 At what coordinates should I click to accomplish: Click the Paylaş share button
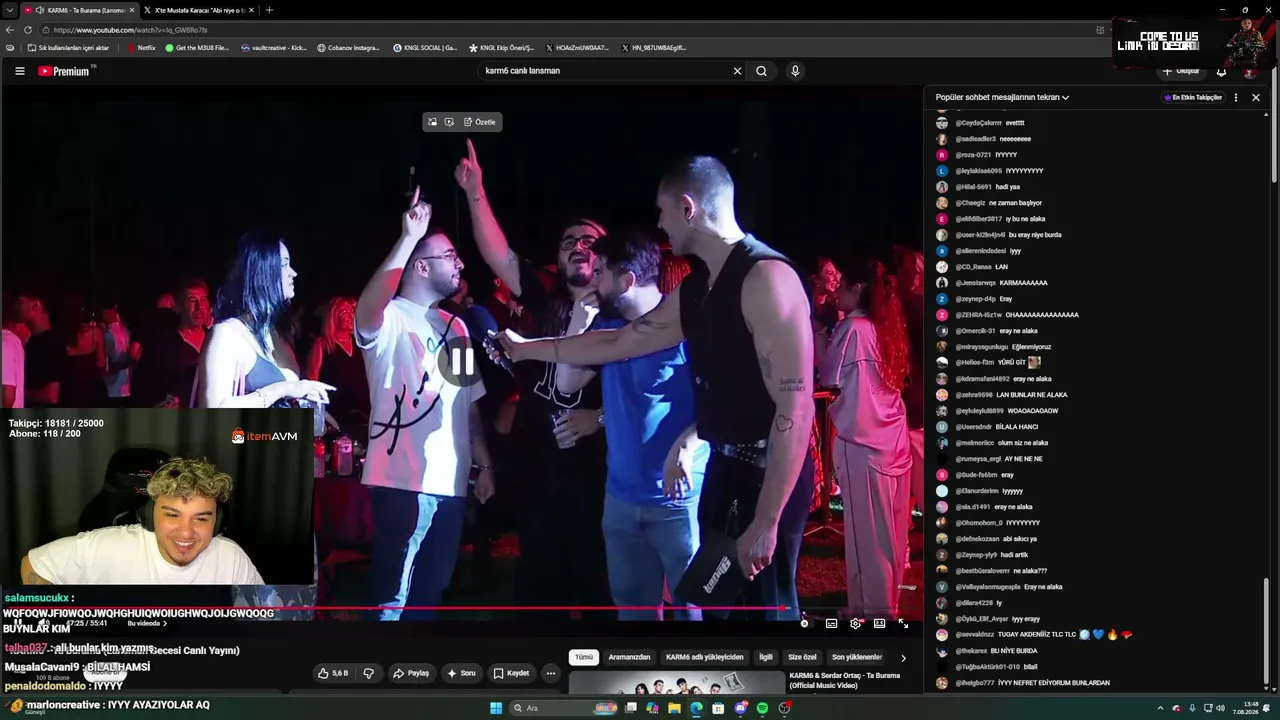click(411, 673)
